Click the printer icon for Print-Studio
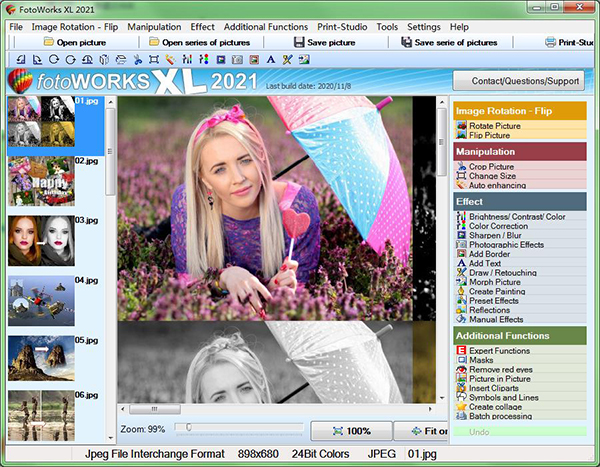The width and height of the screenshot is (600, 467). click(x=550, y=42)
